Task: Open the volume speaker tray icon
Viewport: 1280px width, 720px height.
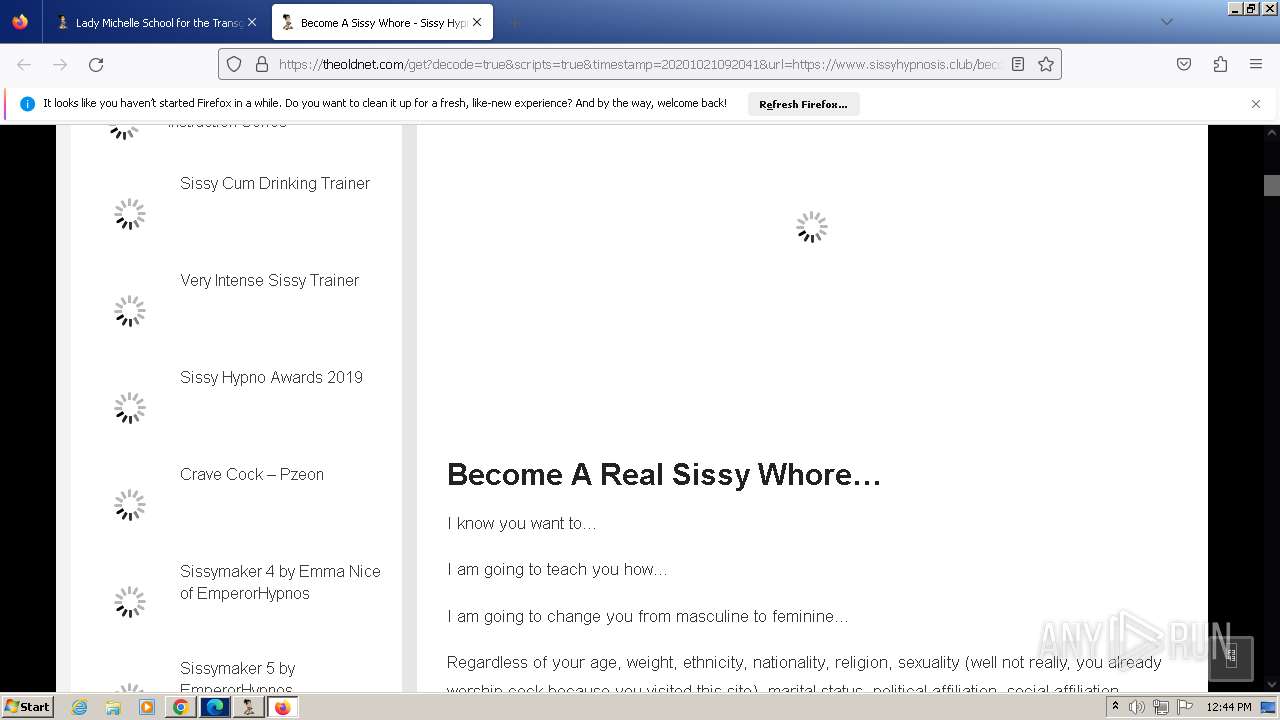Action: coord(1138,707)
